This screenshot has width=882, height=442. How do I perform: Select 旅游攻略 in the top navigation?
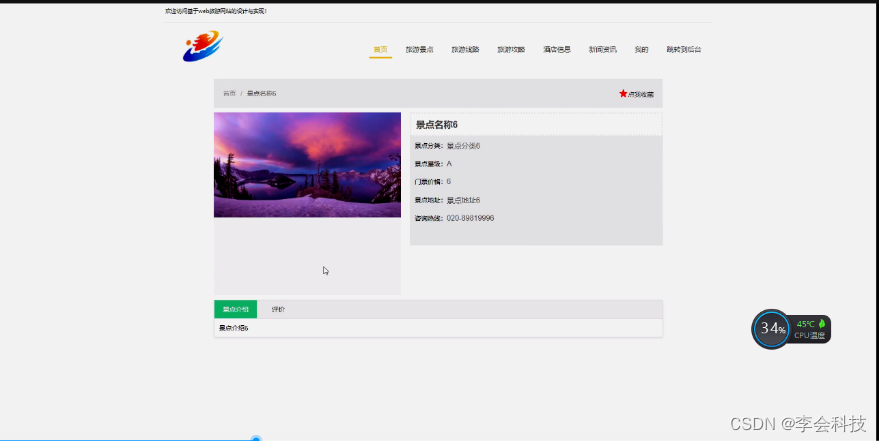511,49
